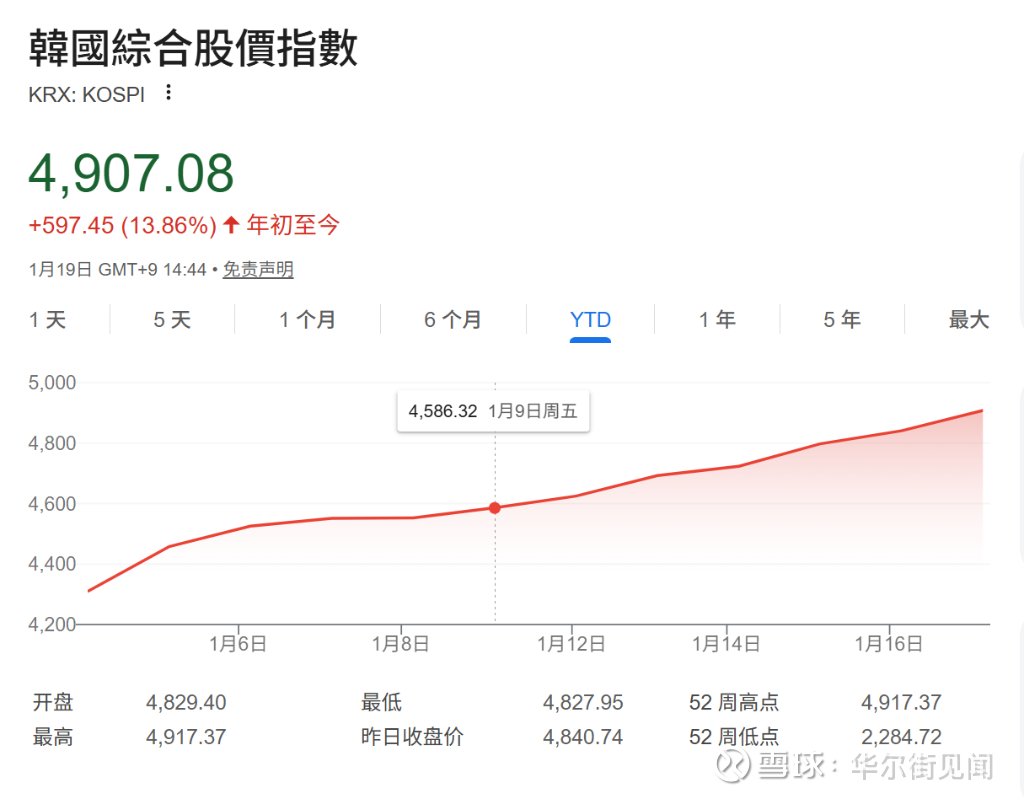Click the 1月12日 axis label
The image size is (1024, 798).
tap(570, 644)
